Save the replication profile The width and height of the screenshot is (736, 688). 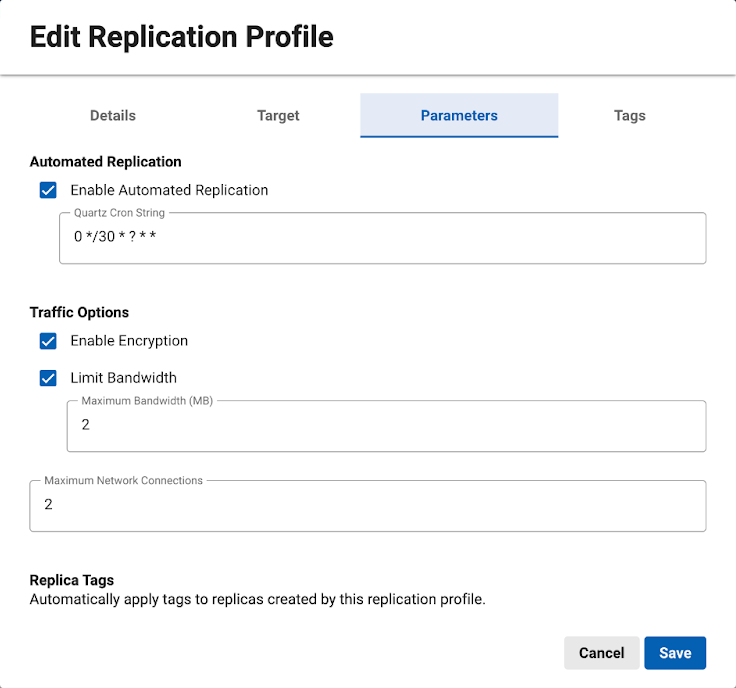[675, 653]
